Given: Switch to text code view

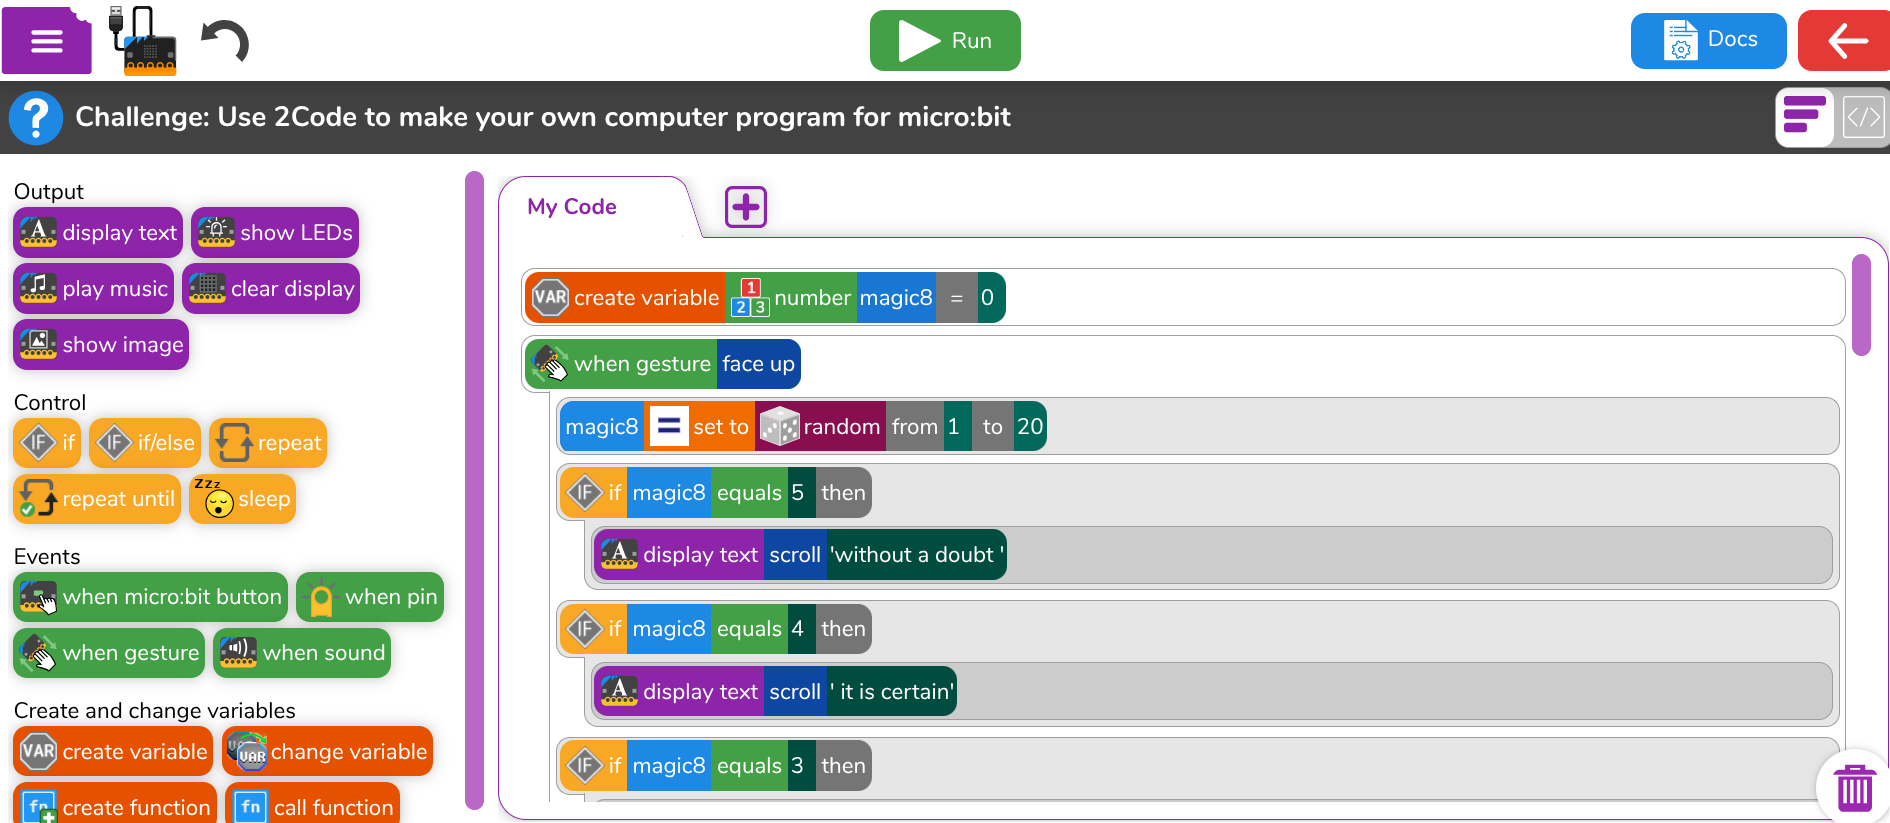Looking at the screenshot, I should (1863, 117).
